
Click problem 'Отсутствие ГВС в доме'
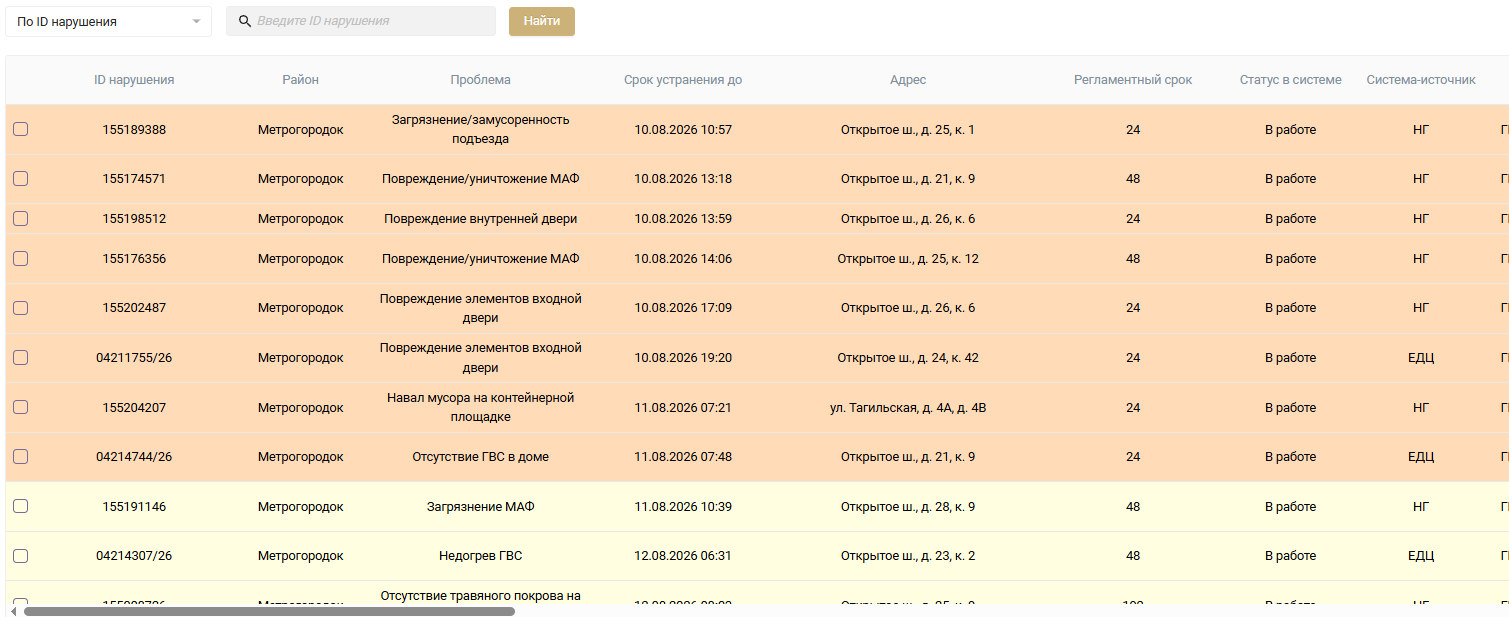tap(480, 457)
